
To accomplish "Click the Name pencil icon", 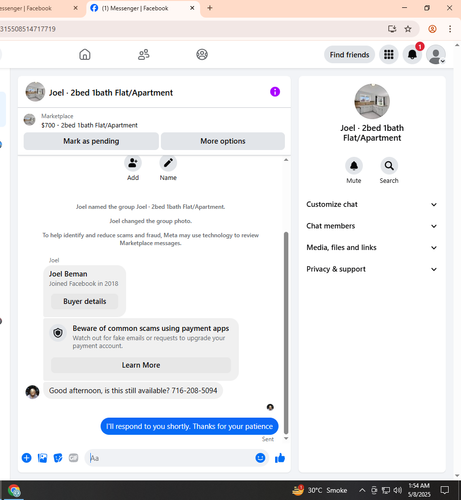I will [x=168, y=163].
